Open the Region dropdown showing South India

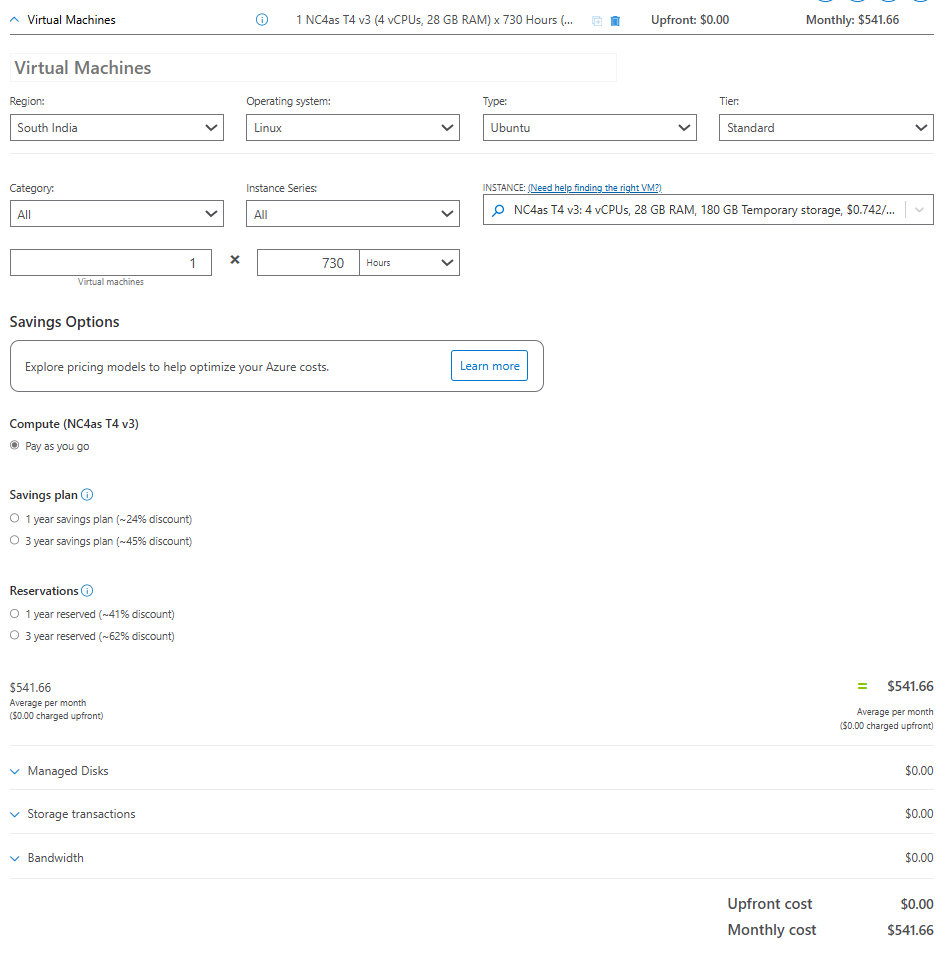[117, 128]
